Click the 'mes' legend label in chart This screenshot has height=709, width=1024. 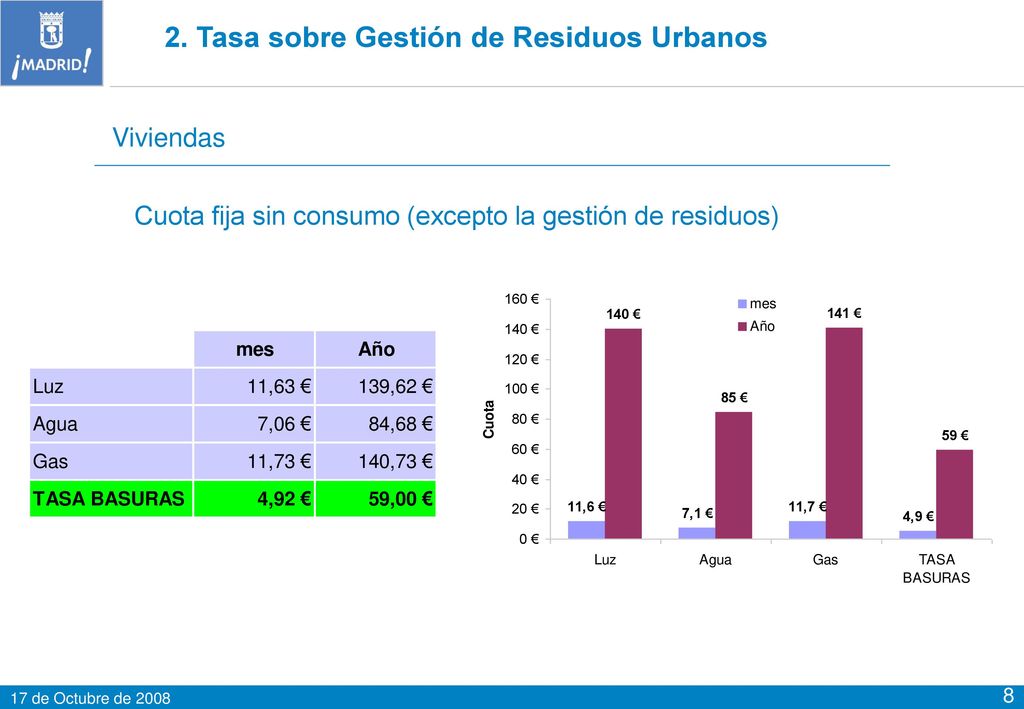763,304
